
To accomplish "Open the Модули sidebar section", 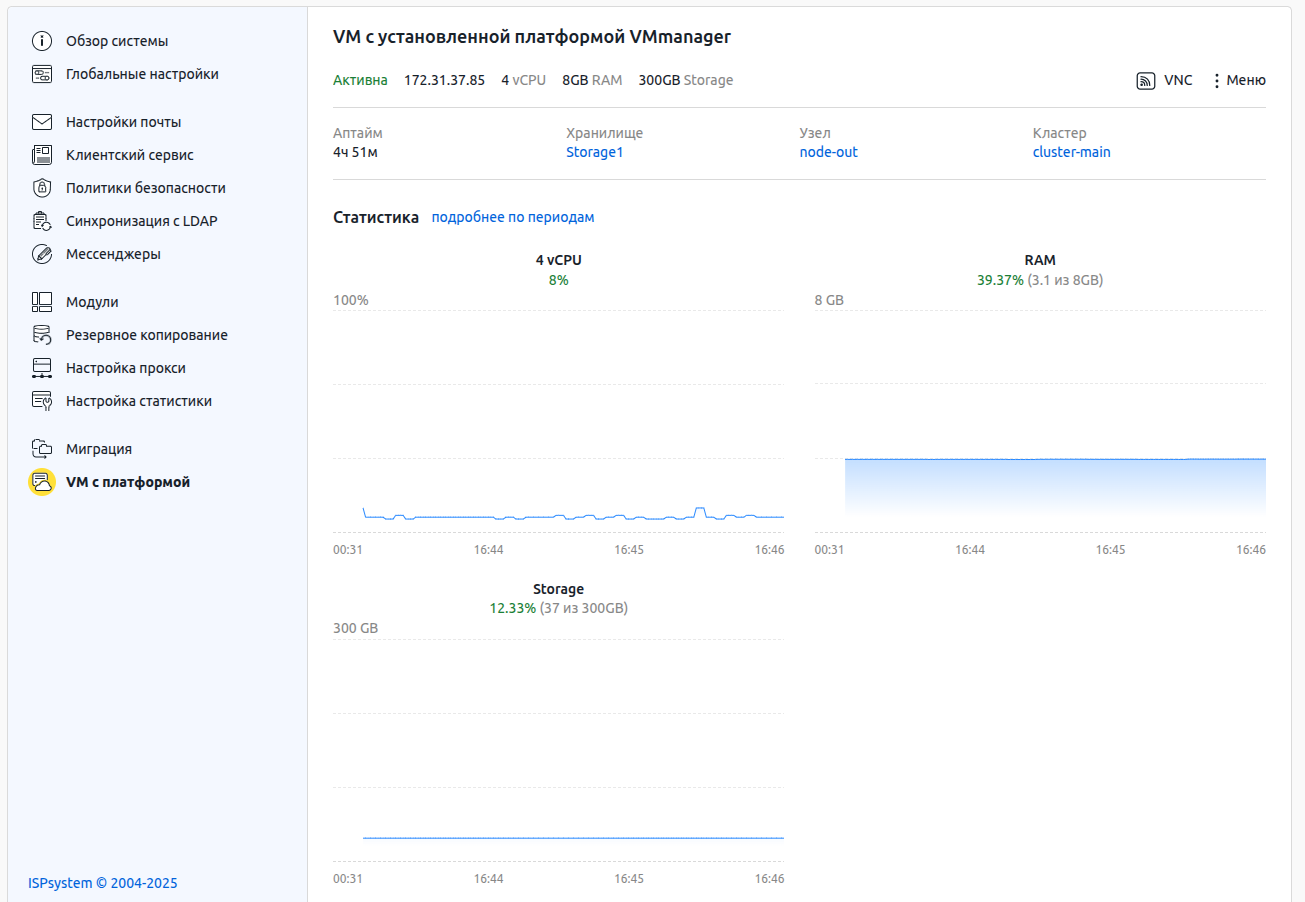I will point(92,302).
